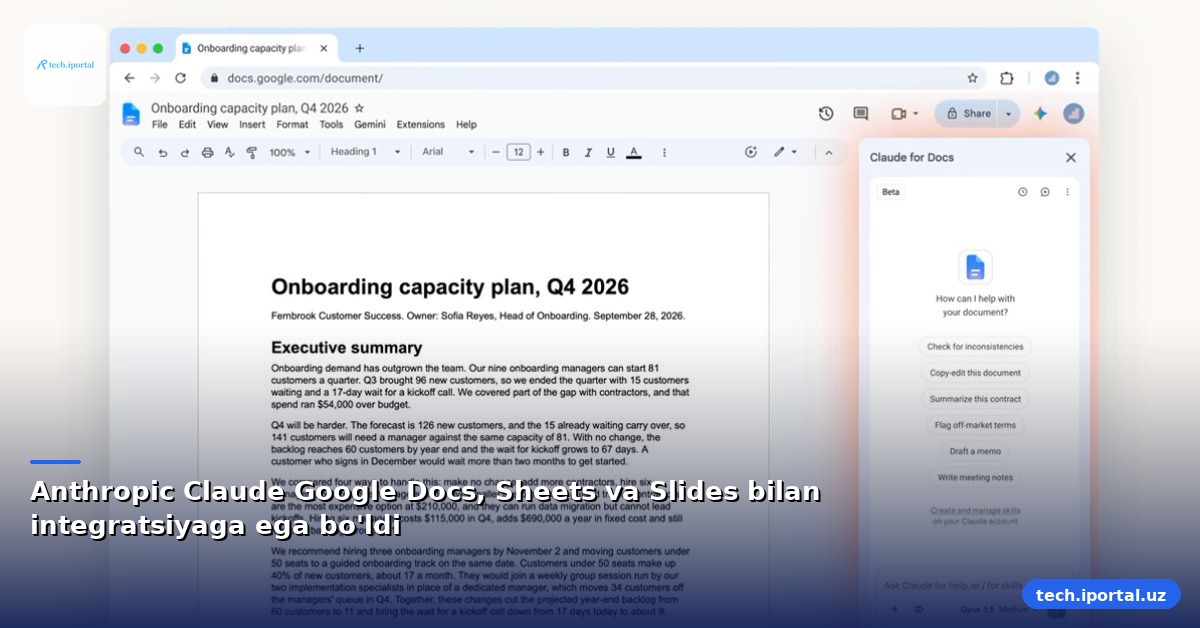This screenshot has width=1200, height=628.
Task: Click the Redo arrow in the toolbar
Action: (185, 152)
